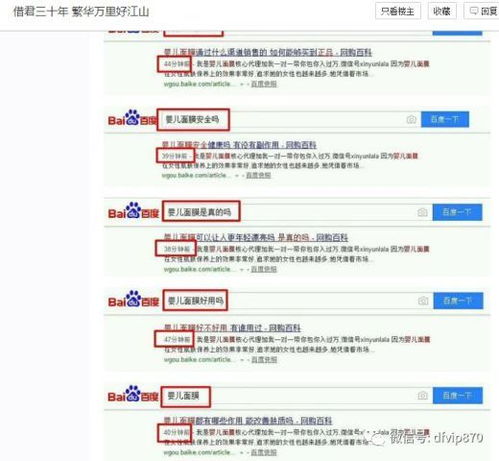Image resolution: width=499 pixels, height=461 pixels.
Task: Click the 回复 button with speech bubble
Action: click(483, 11)
